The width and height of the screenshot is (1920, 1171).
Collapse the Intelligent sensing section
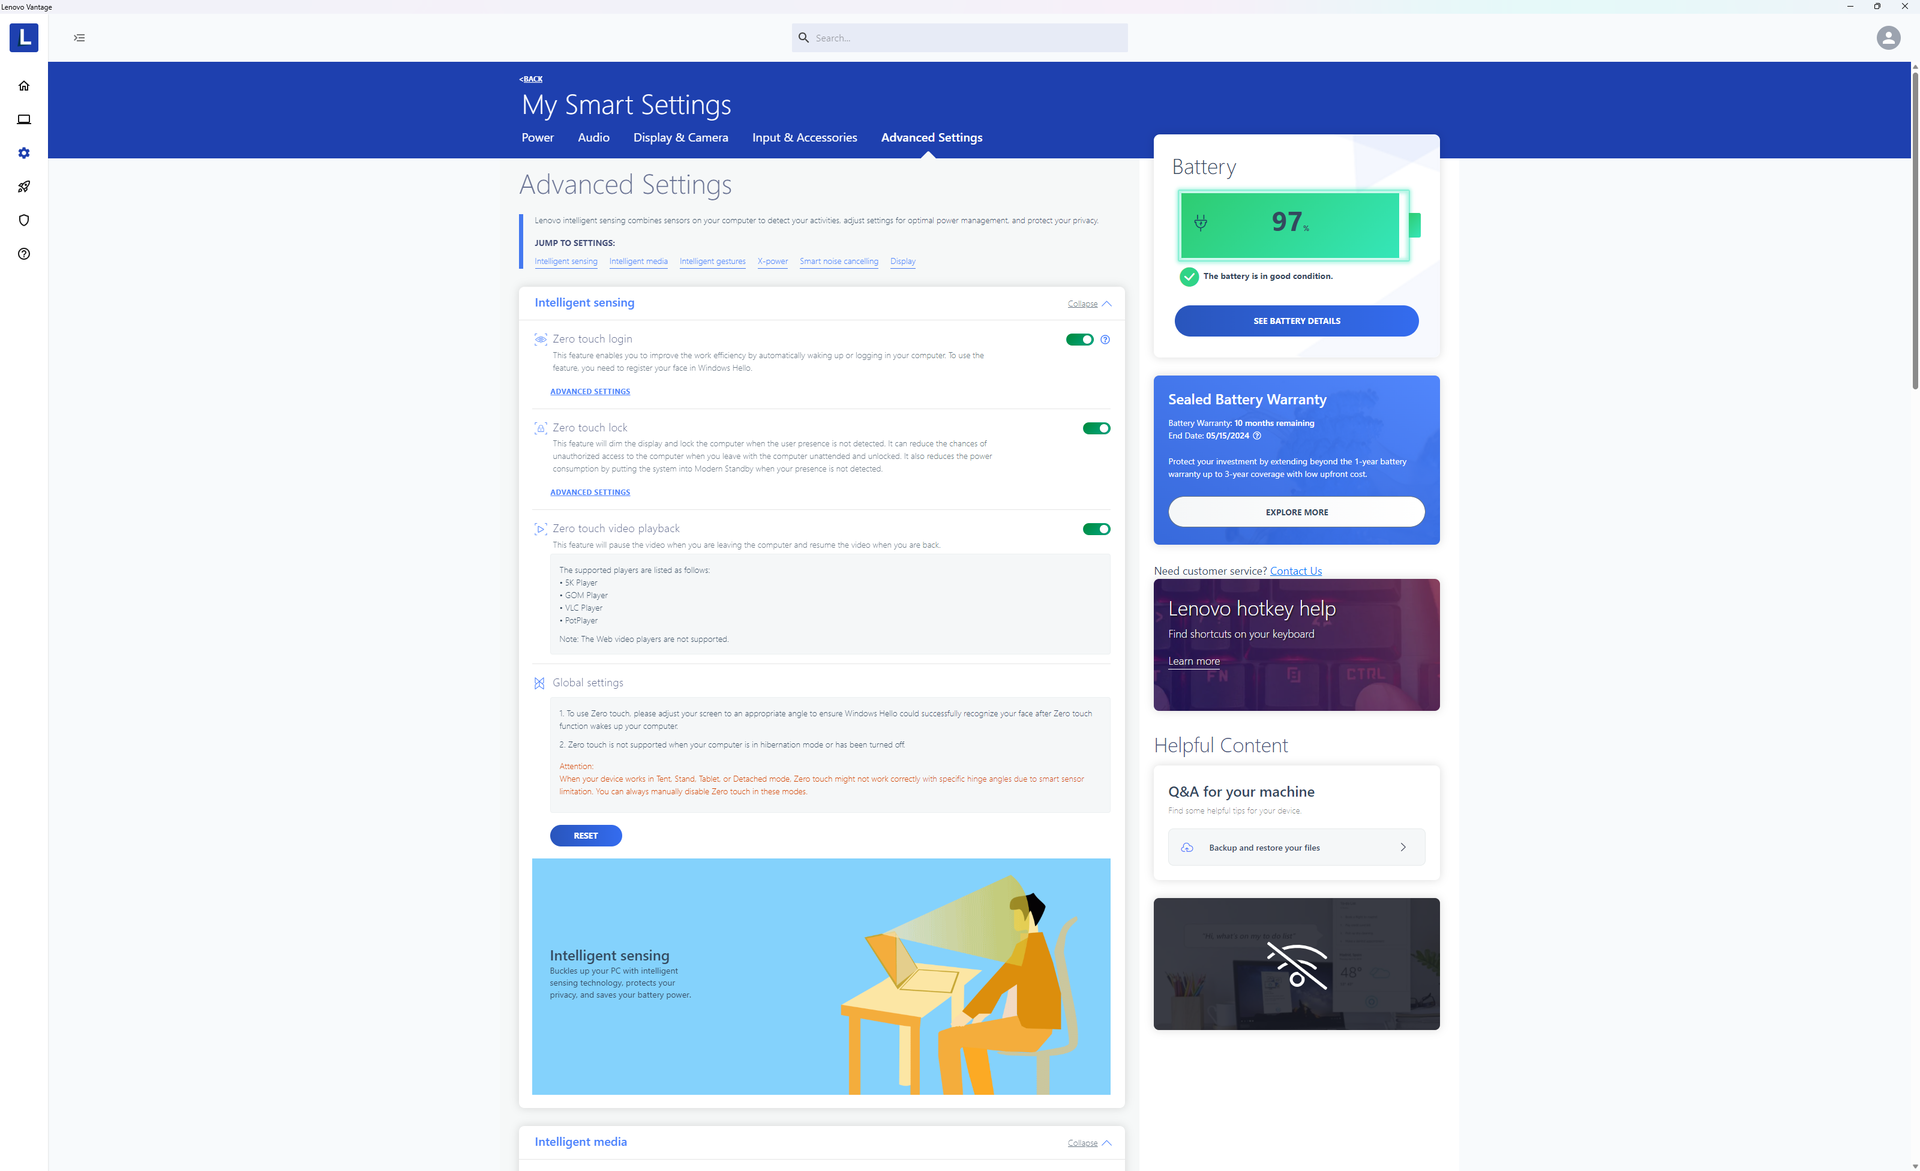point(1090,304)
